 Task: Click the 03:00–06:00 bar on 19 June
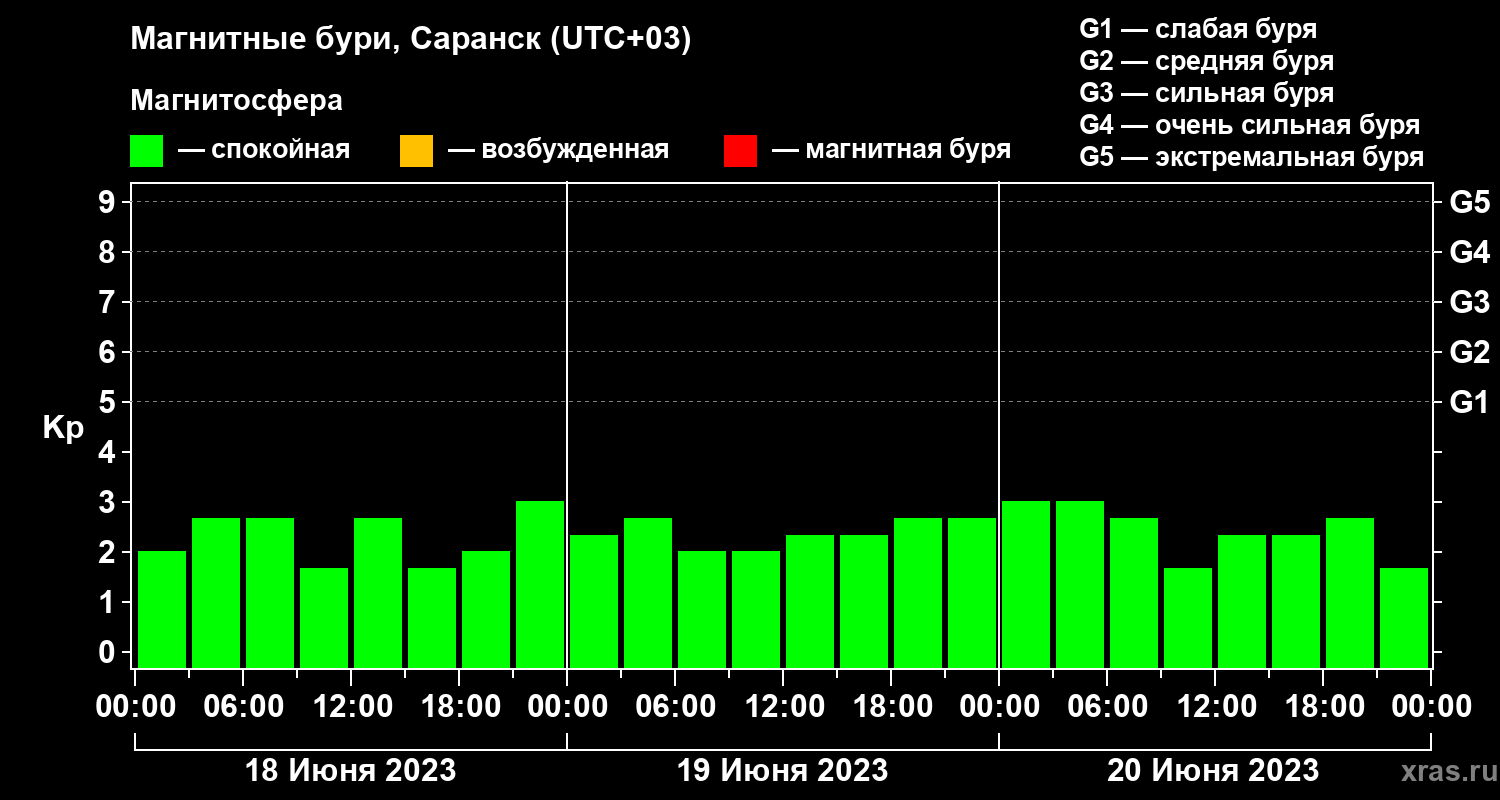point(648,592)
